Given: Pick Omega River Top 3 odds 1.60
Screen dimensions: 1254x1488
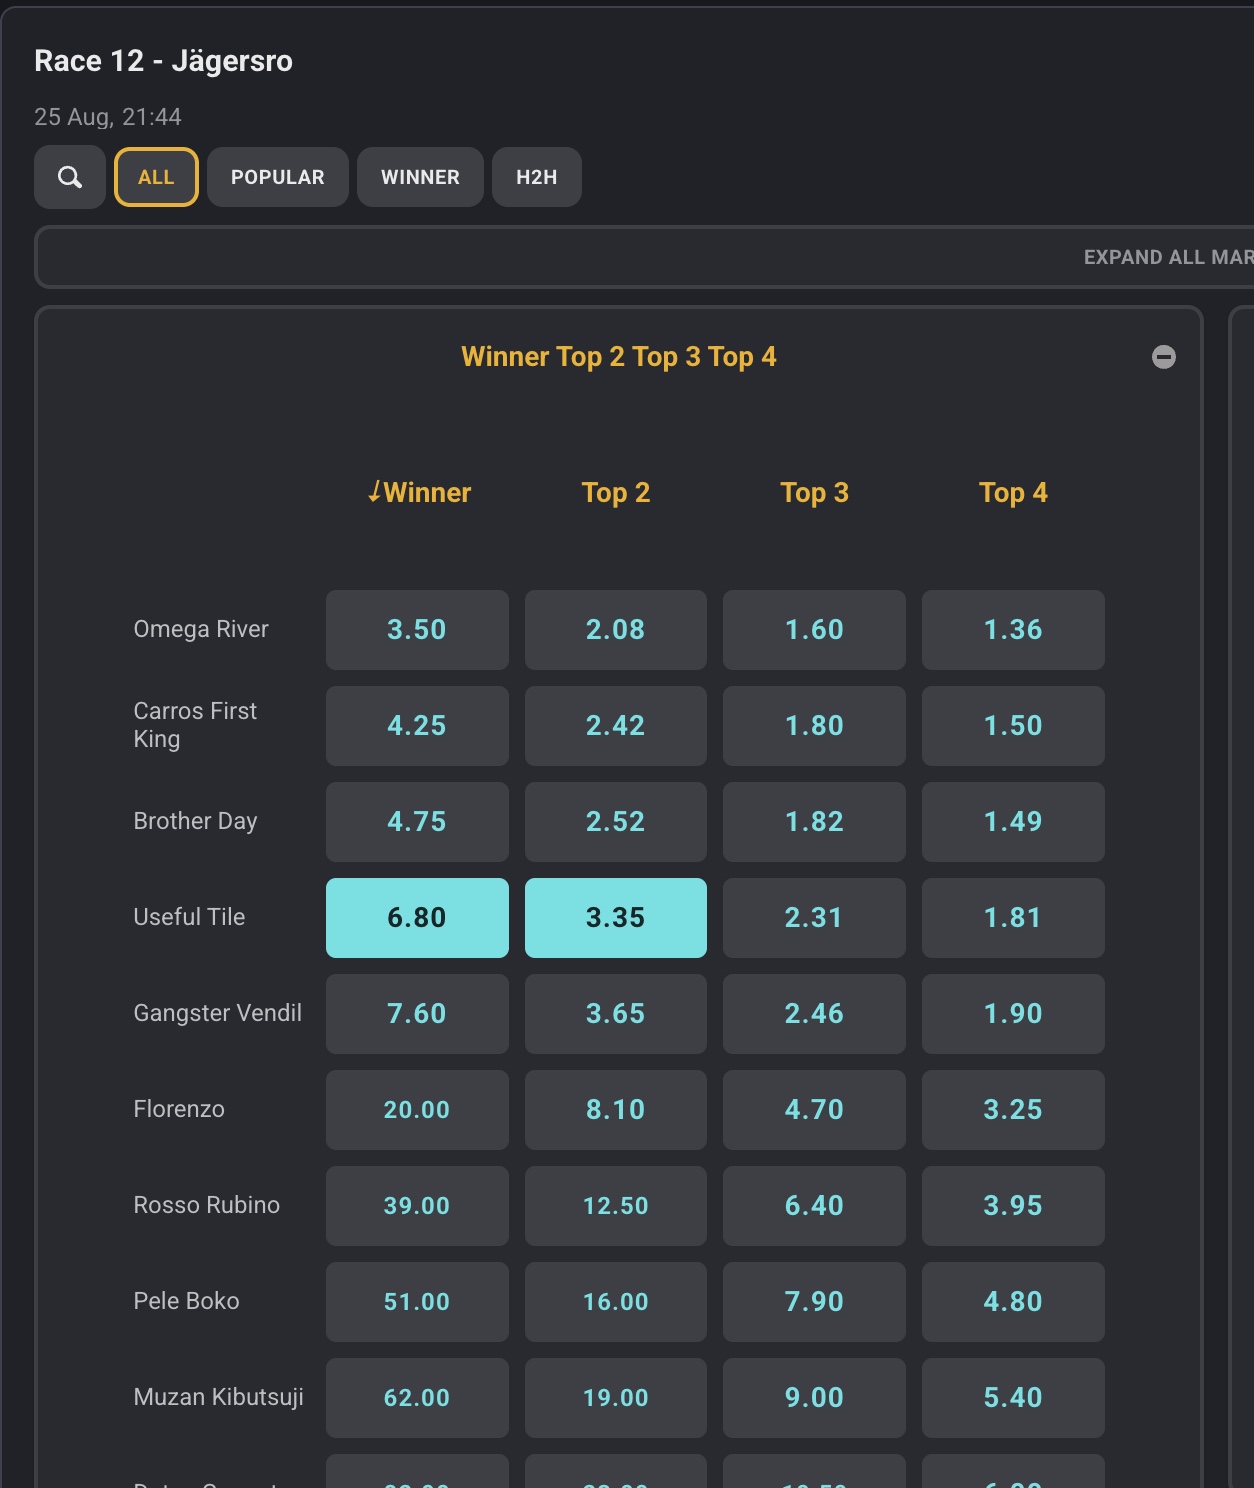Looking at the screenshot, I should point(814,630).
